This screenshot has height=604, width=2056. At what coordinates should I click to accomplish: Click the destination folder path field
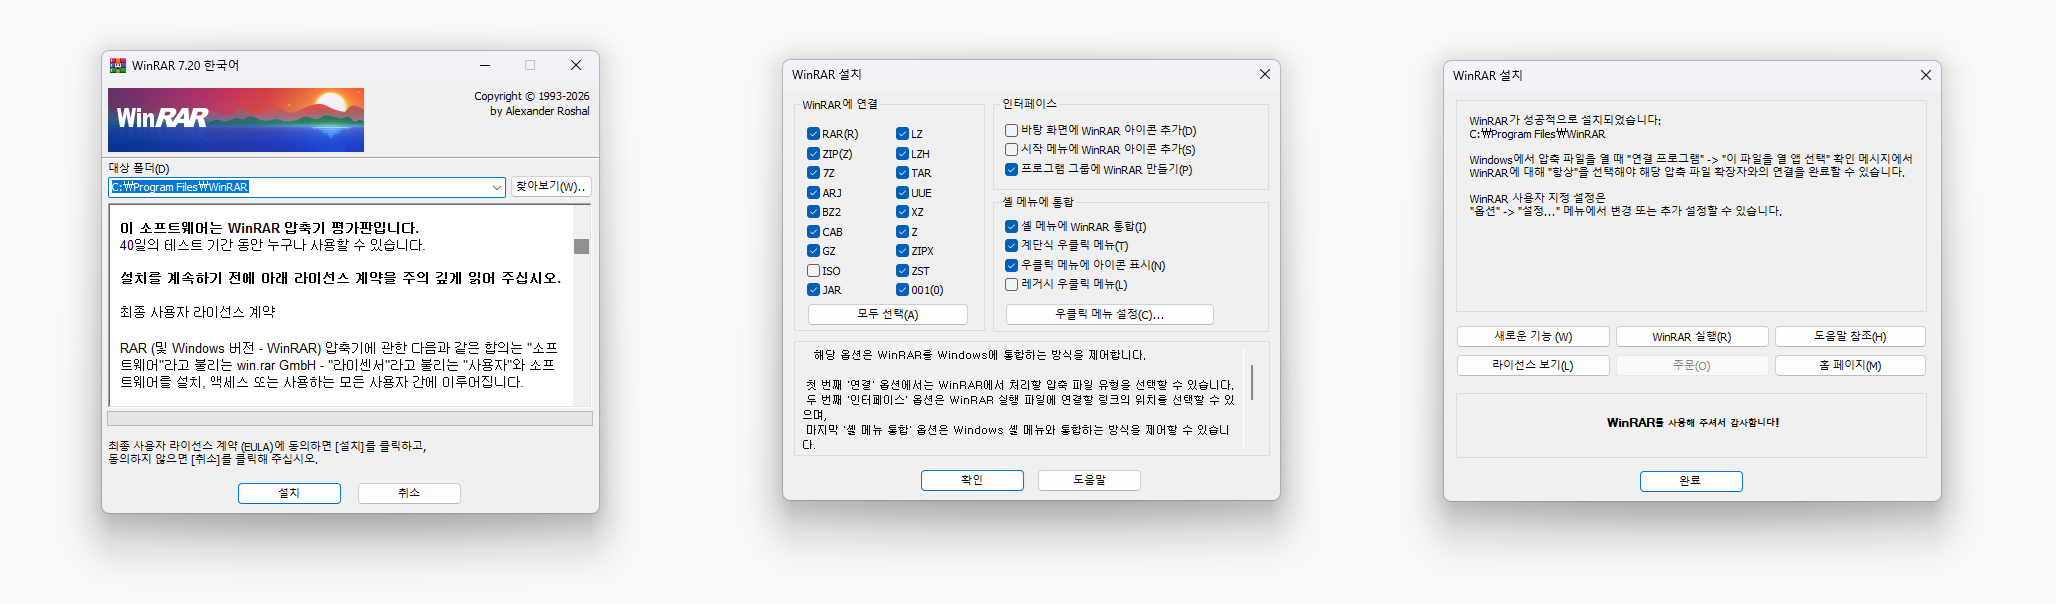(x=306, y=187)
